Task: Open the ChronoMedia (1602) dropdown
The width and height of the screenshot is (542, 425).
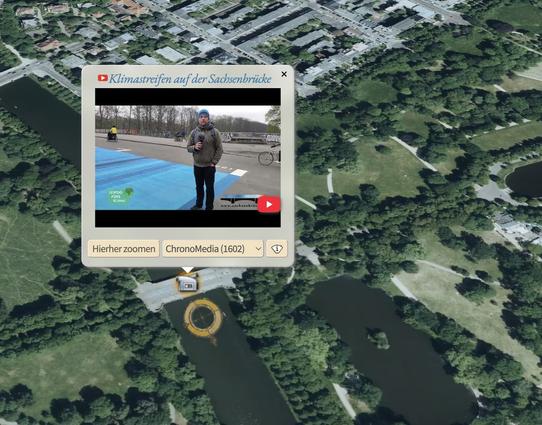Action: pyautogui.click(x=213, y=248)
